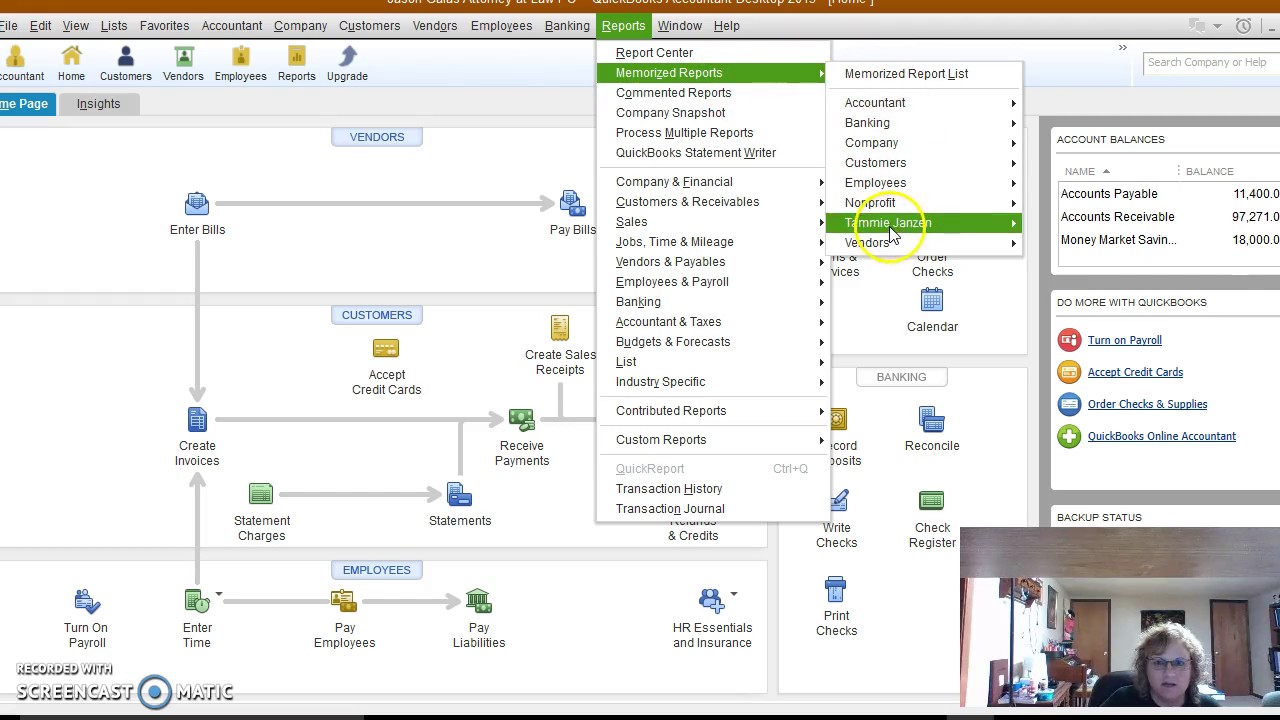
Task: Expand Budgets & Forecasts submenu
Action: point(714,342)
